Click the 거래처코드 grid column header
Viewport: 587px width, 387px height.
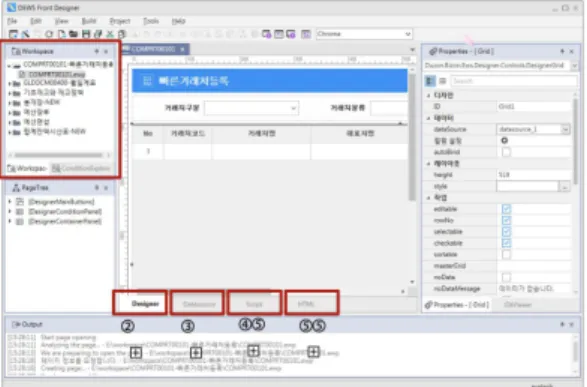(188, 134)
